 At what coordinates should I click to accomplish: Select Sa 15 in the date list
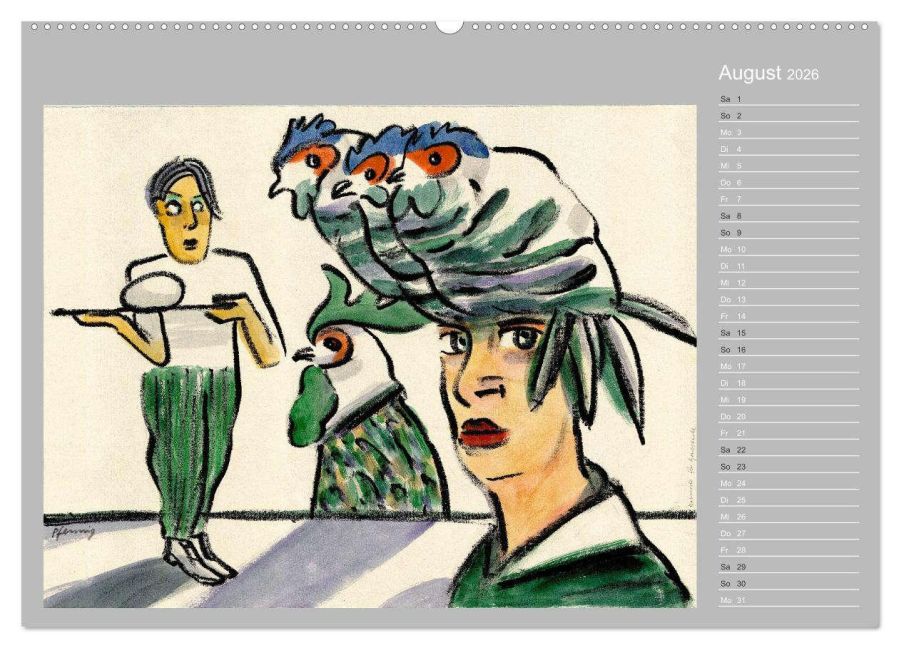788,333
